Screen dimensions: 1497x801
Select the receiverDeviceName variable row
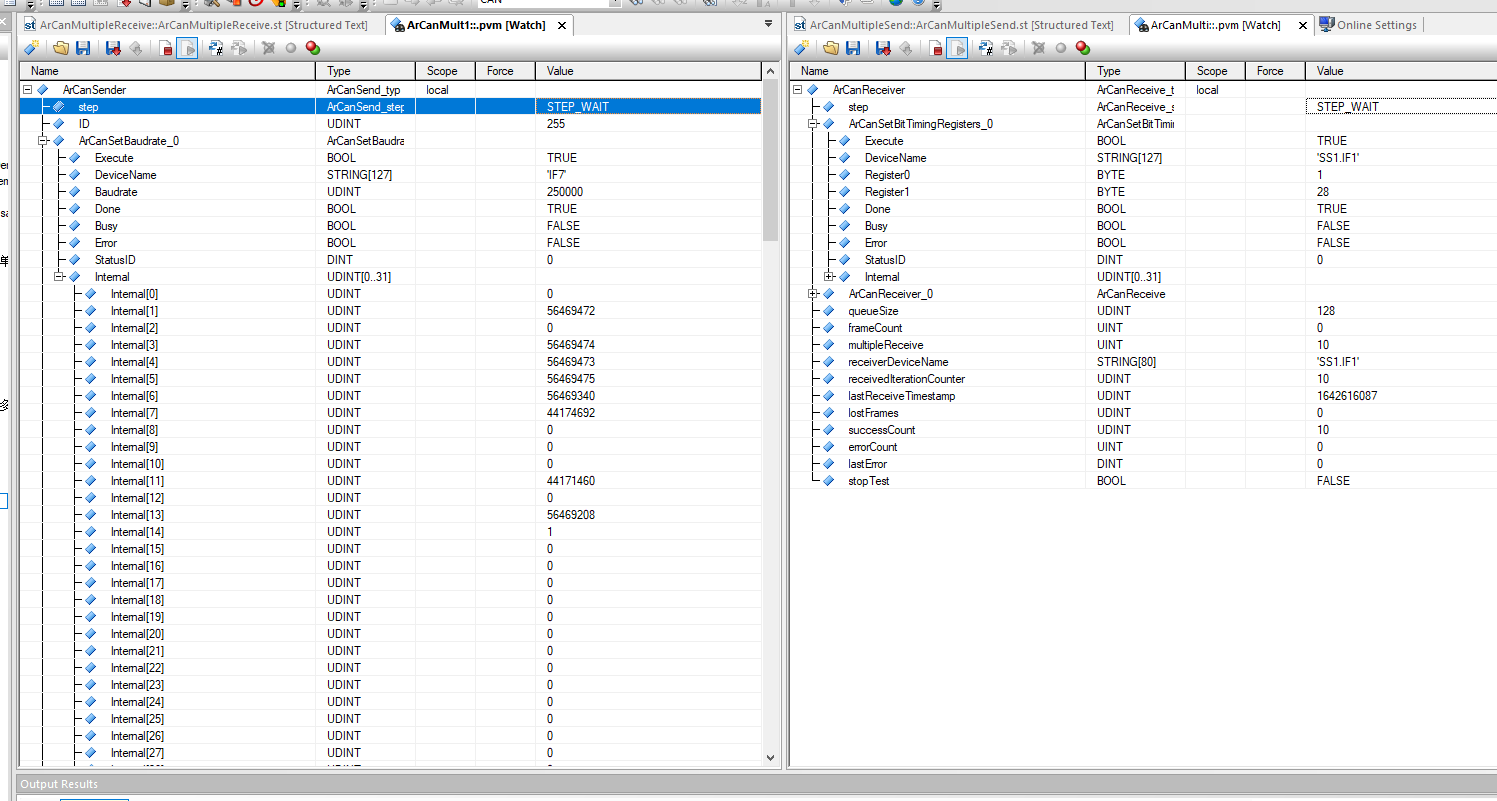(x=1143, y=362)
